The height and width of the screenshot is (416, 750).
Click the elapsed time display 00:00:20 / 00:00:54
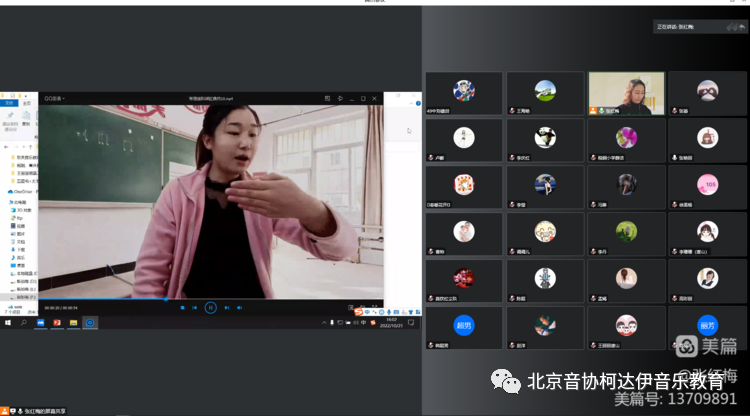(x=61, y=308)
